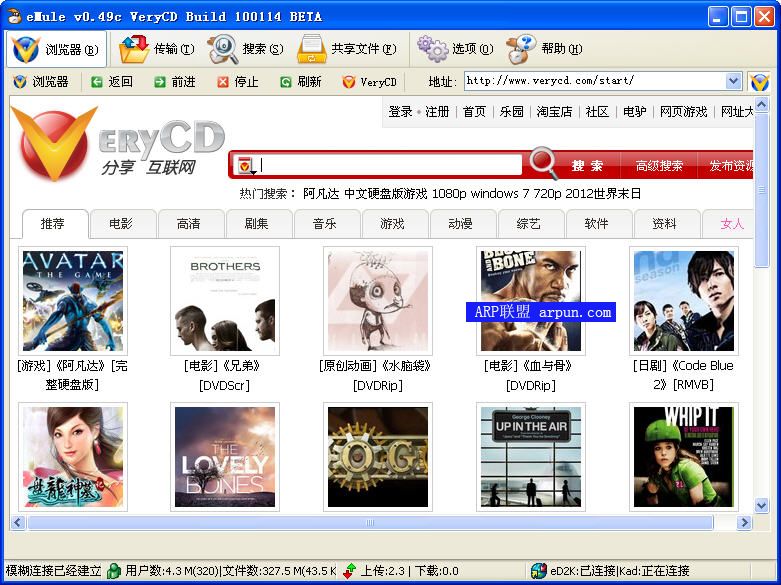Open 高级搜索 advanced search

659,165
